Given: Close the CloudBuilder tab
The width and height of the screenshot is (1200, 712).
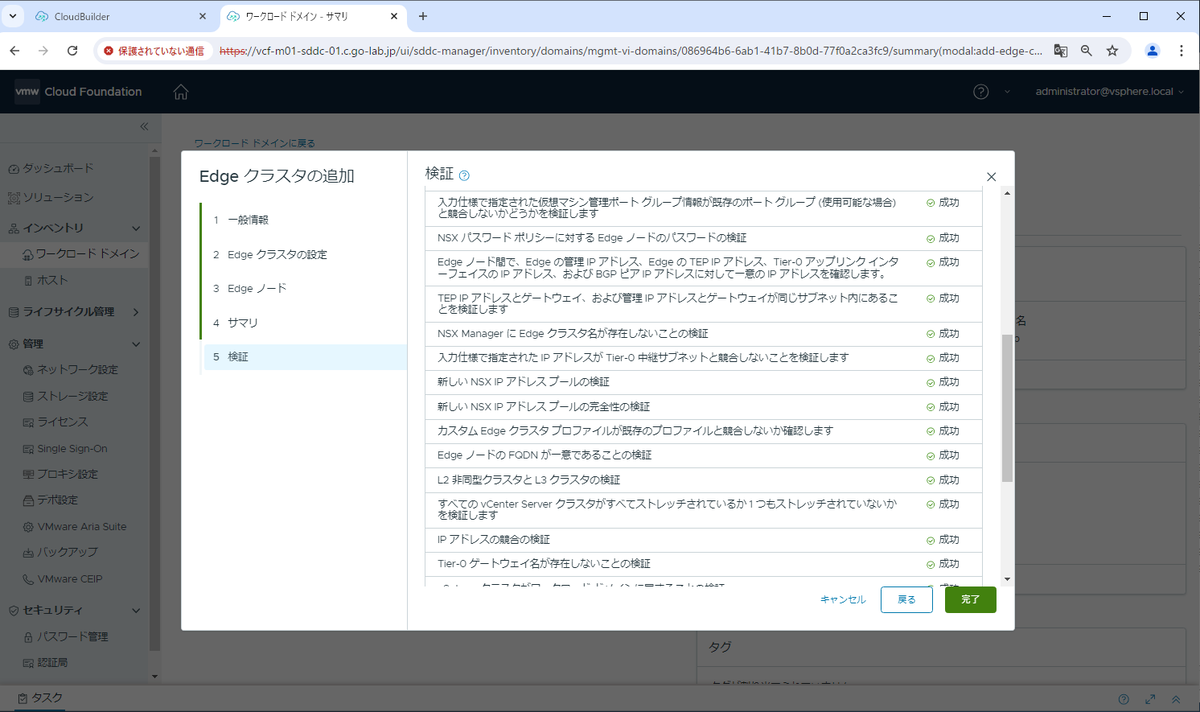Looking at the screenshot, I should [x=202, y=17].
